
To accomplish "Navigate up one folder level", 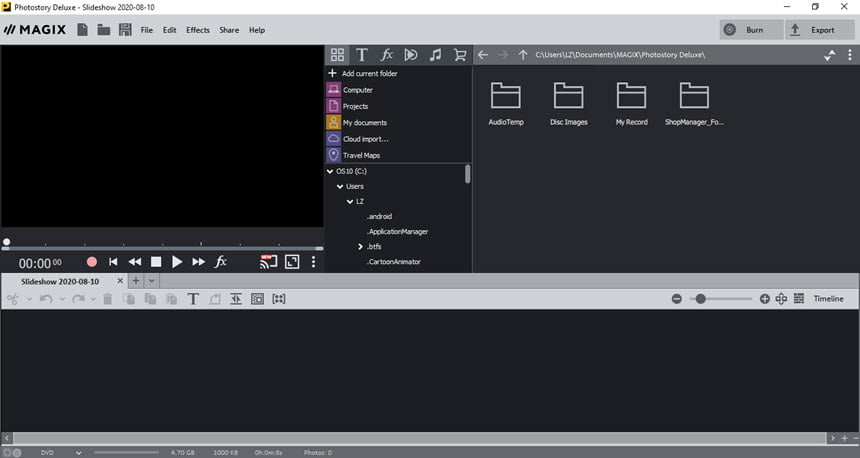I will coord(523,55).
